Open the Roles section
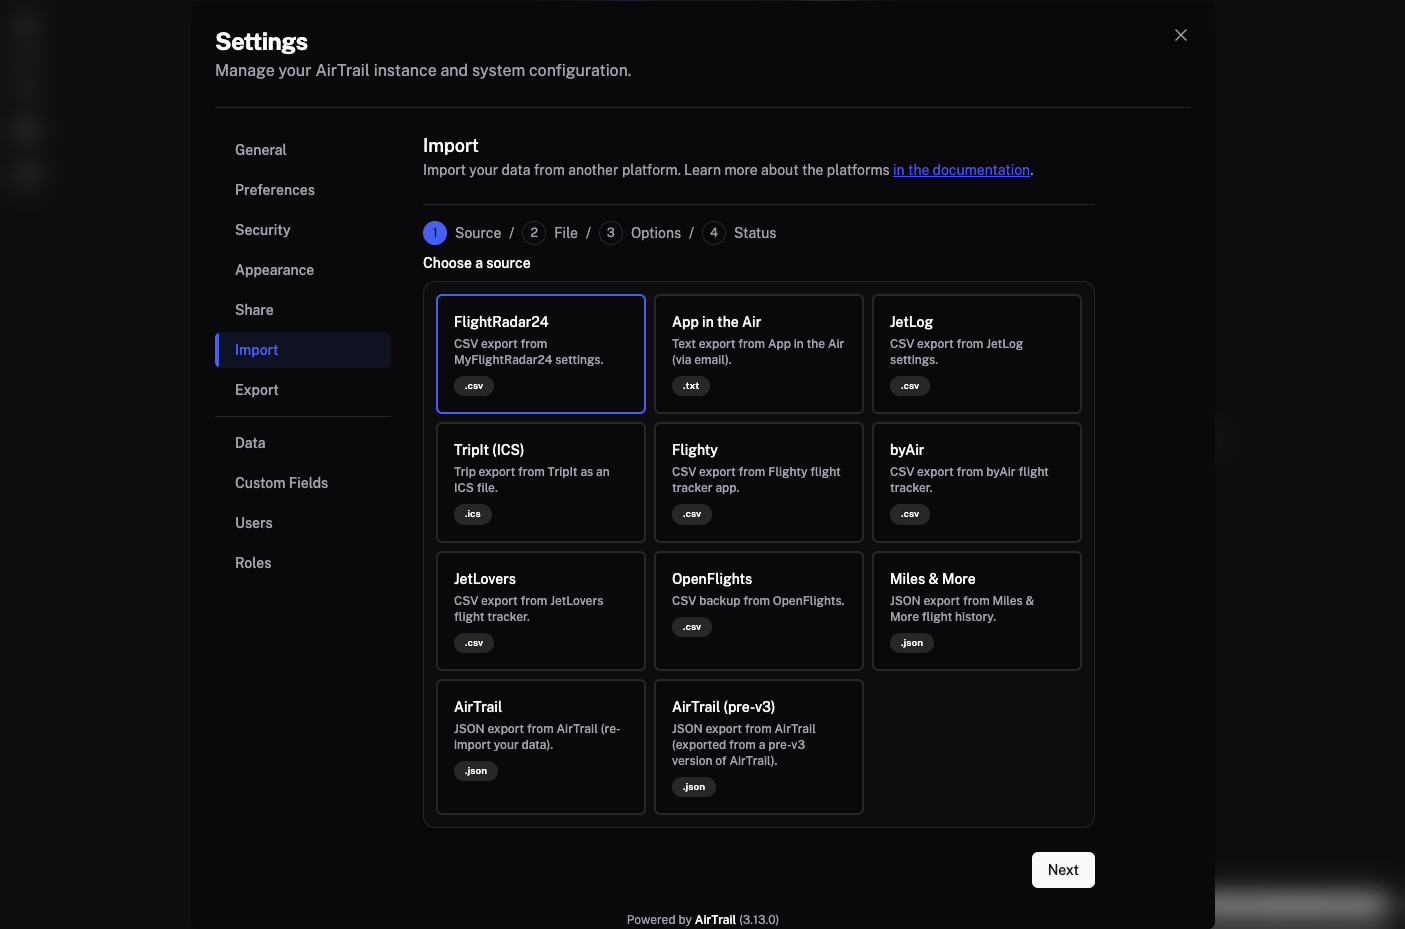 click(303, 563)
